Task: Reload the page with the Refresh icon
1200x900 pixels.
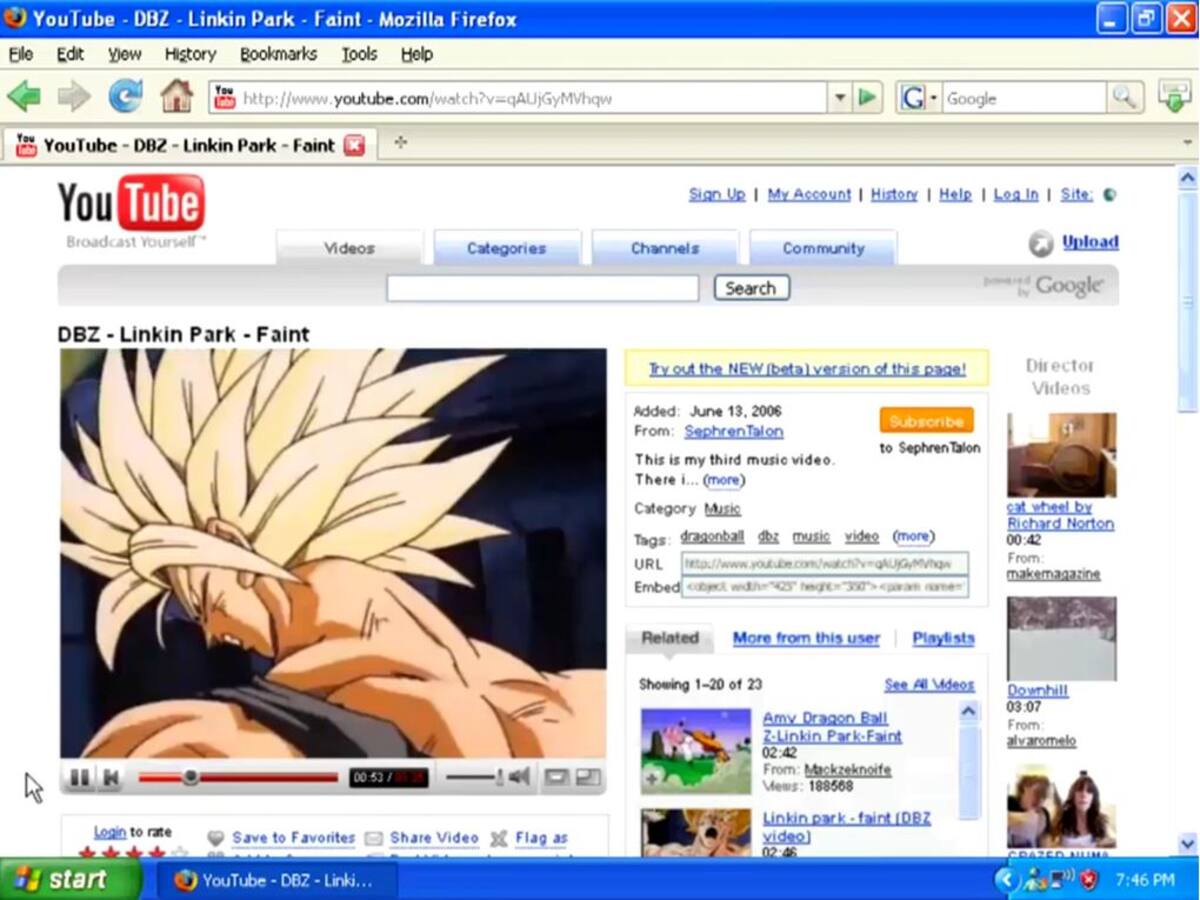Action: click(x=125, y=97)
